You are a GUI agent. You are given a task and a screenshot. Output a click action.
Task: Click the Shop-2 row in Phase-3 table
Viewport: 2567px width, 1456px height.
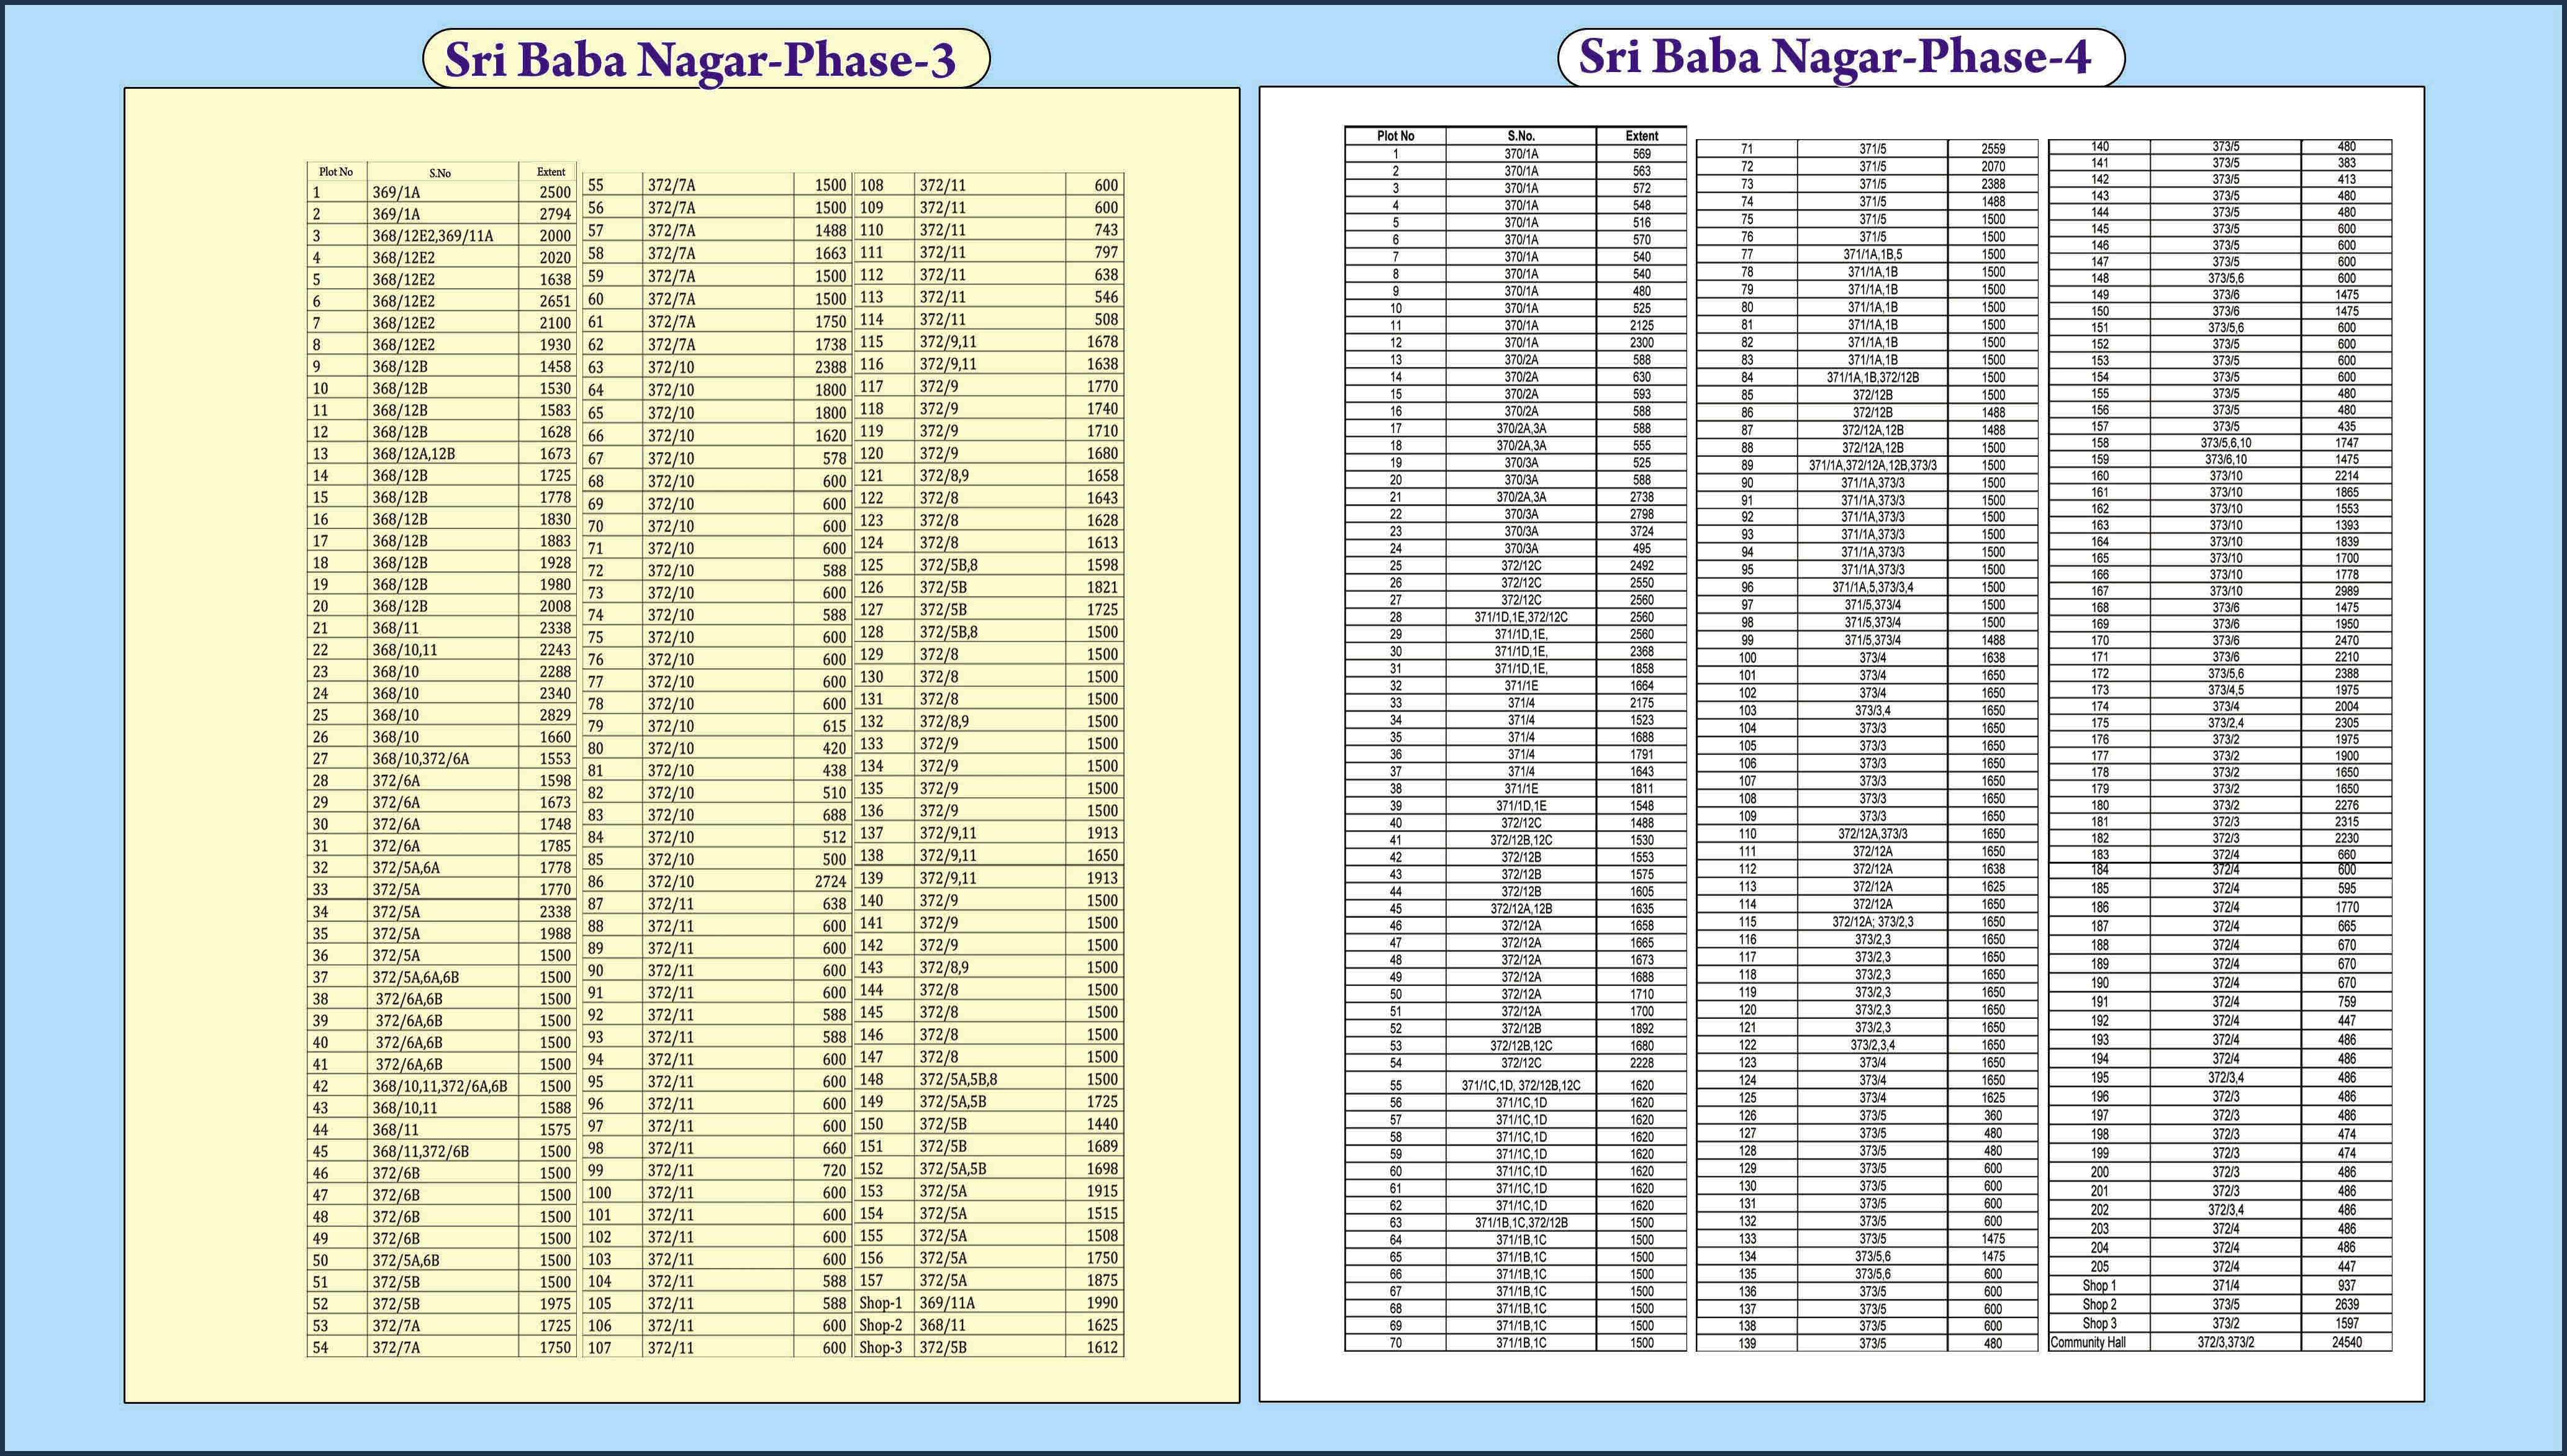[x=881, y=1325]
